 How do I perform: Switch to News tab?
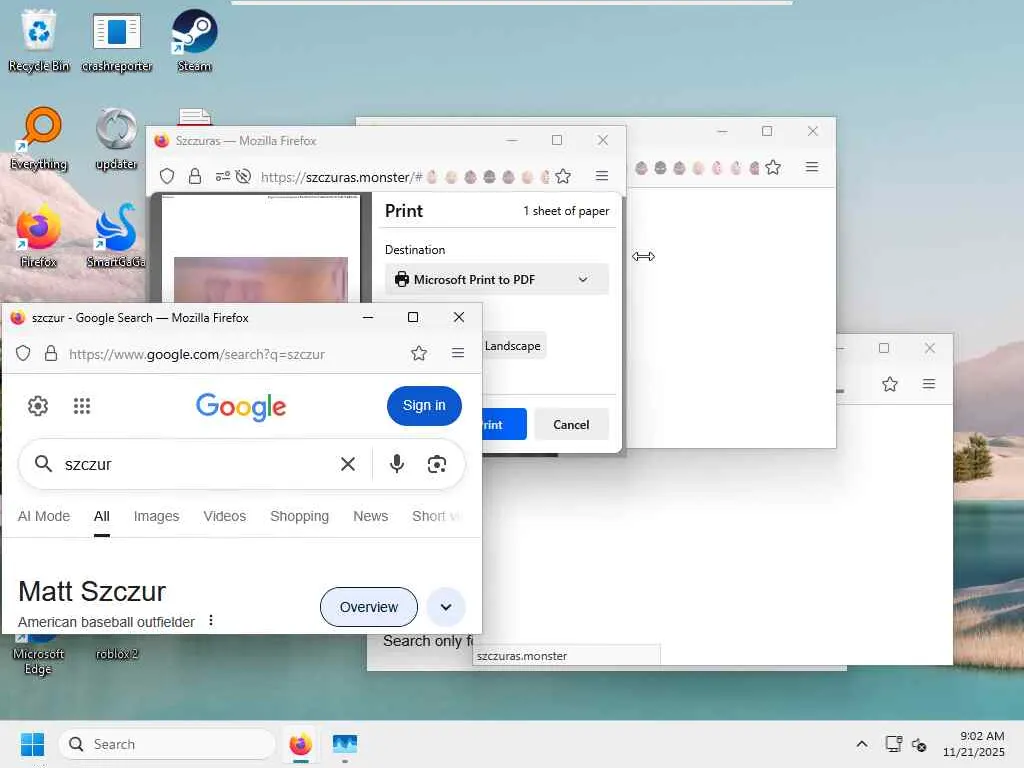(371, 516)
